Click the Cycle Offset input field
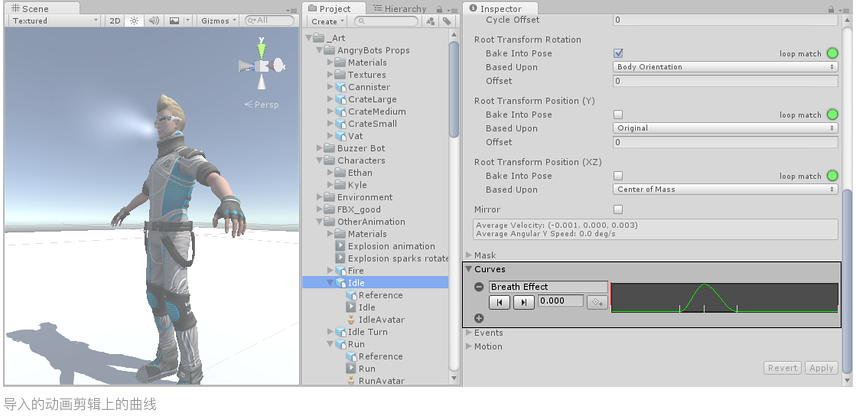 pyautogui.click(x=725, y=20)
